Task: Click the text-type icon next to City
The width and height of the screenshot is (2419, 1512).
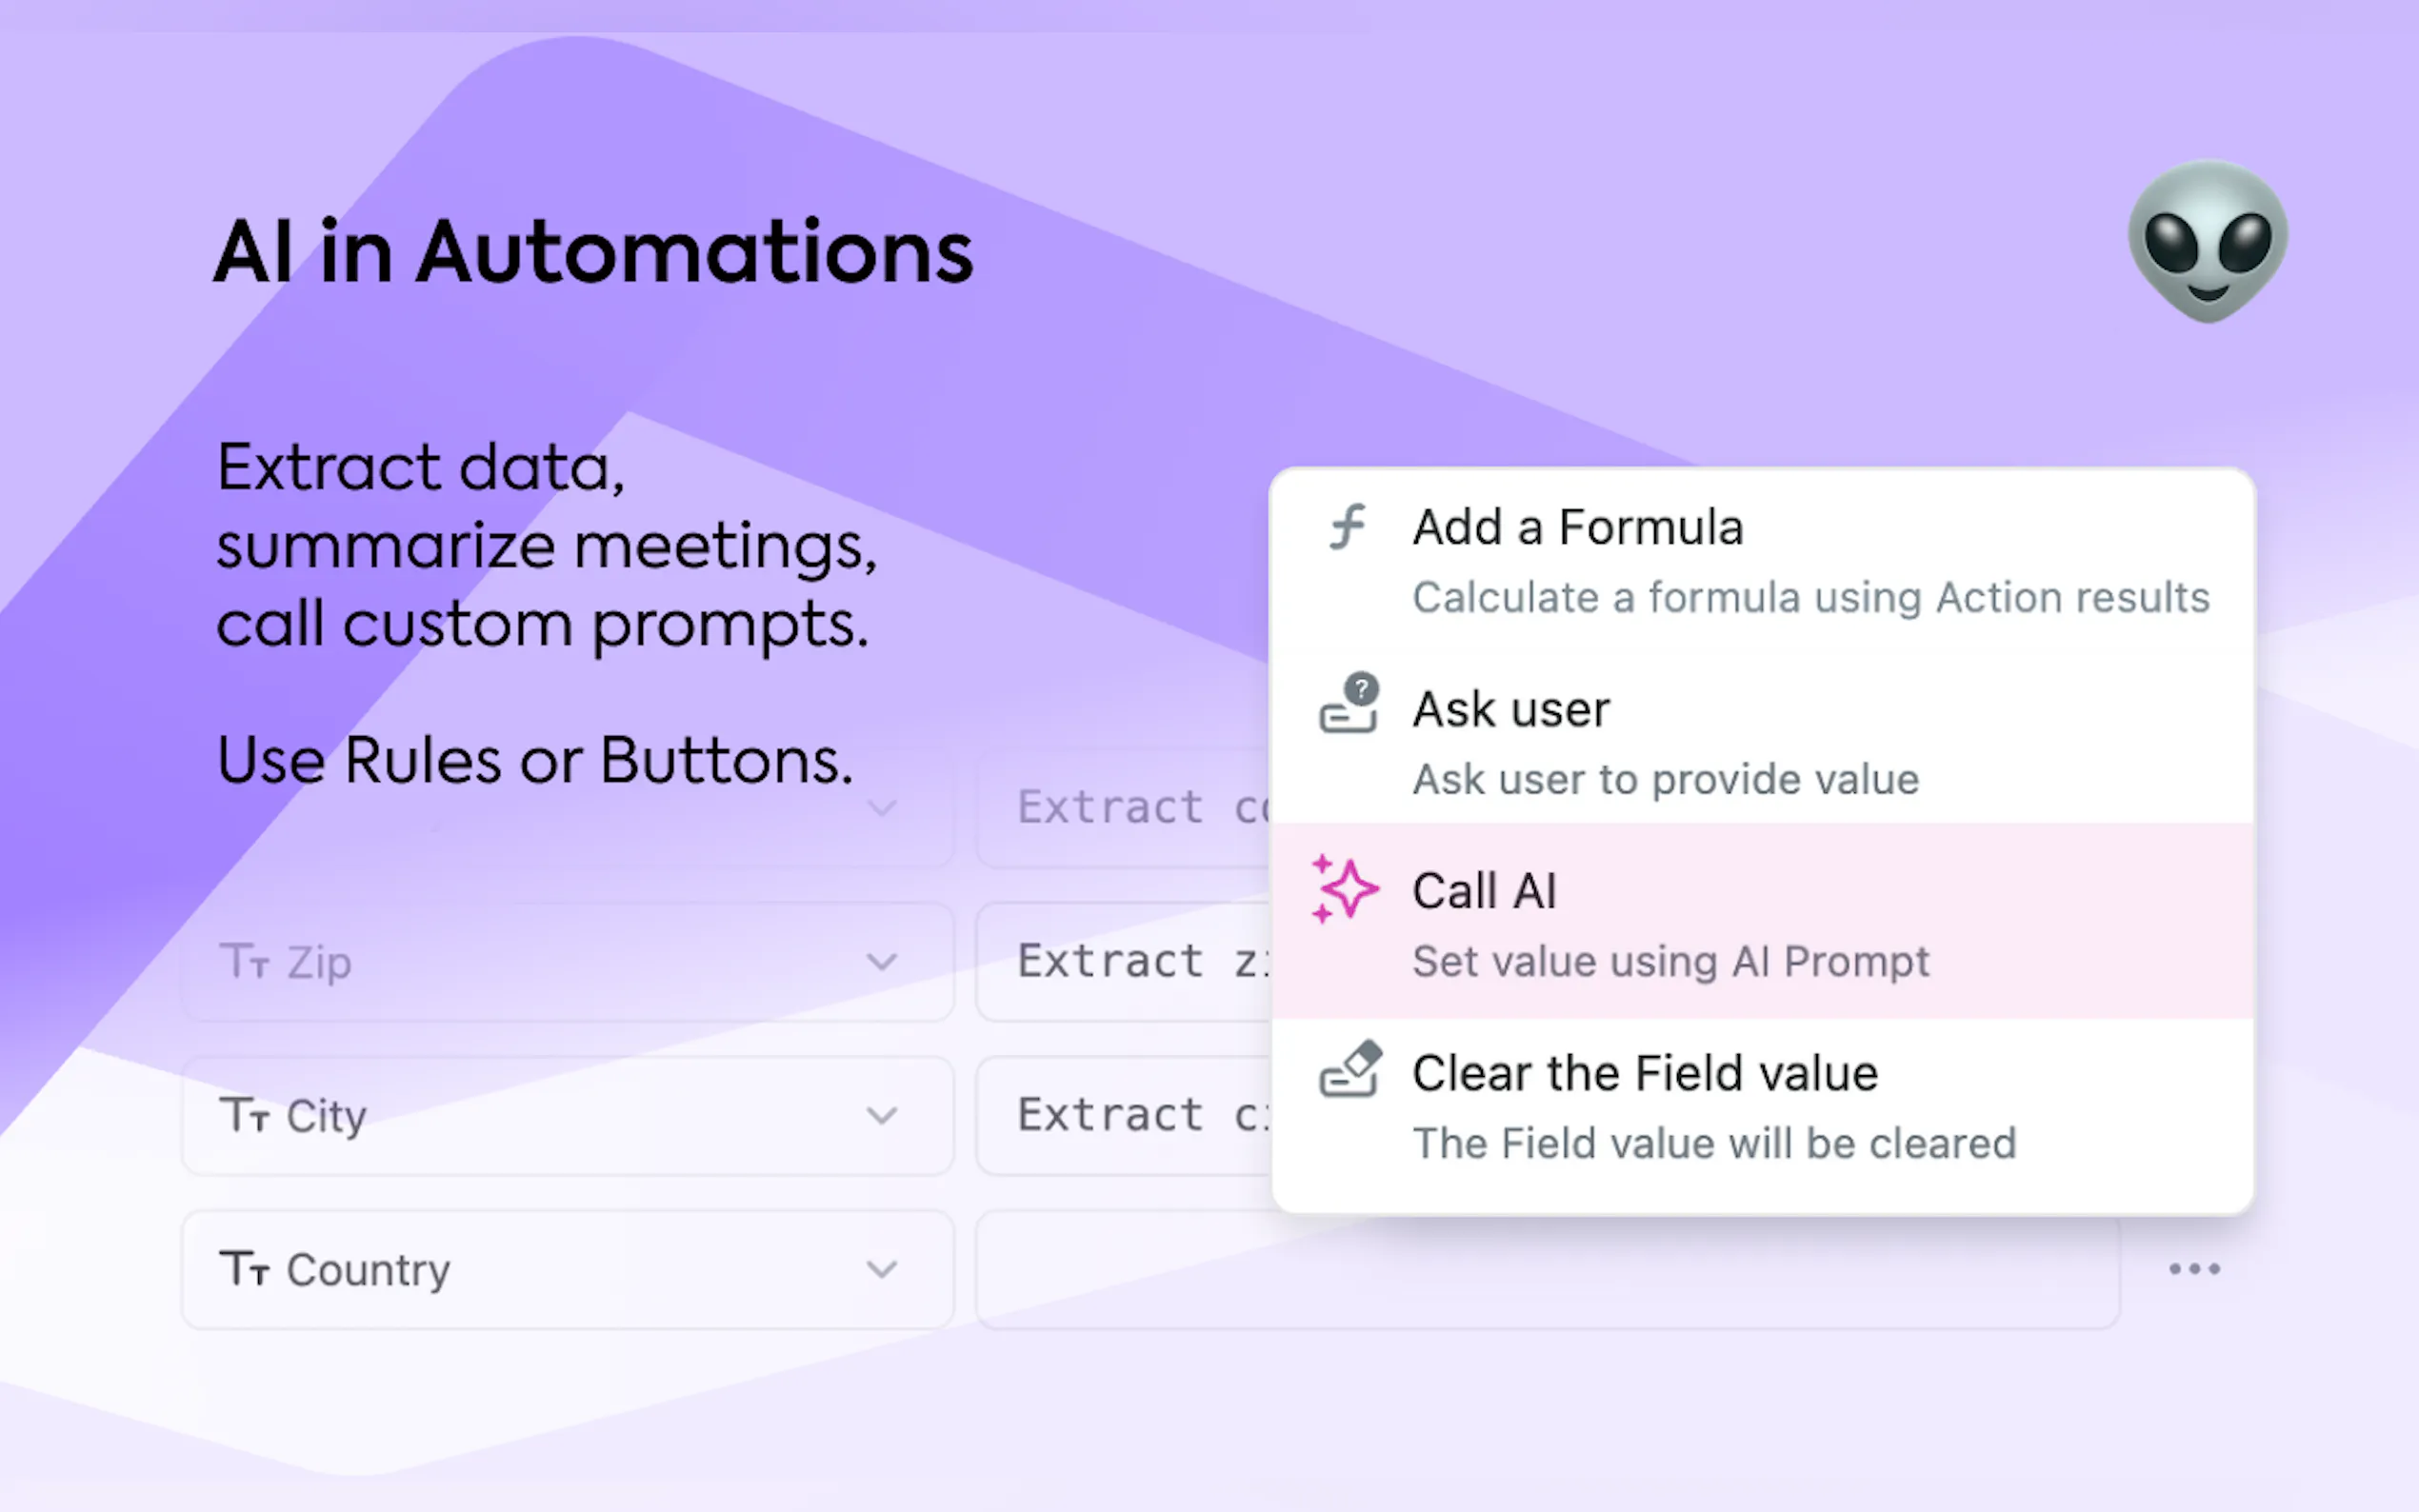Action: click(x=244, y=1115)
